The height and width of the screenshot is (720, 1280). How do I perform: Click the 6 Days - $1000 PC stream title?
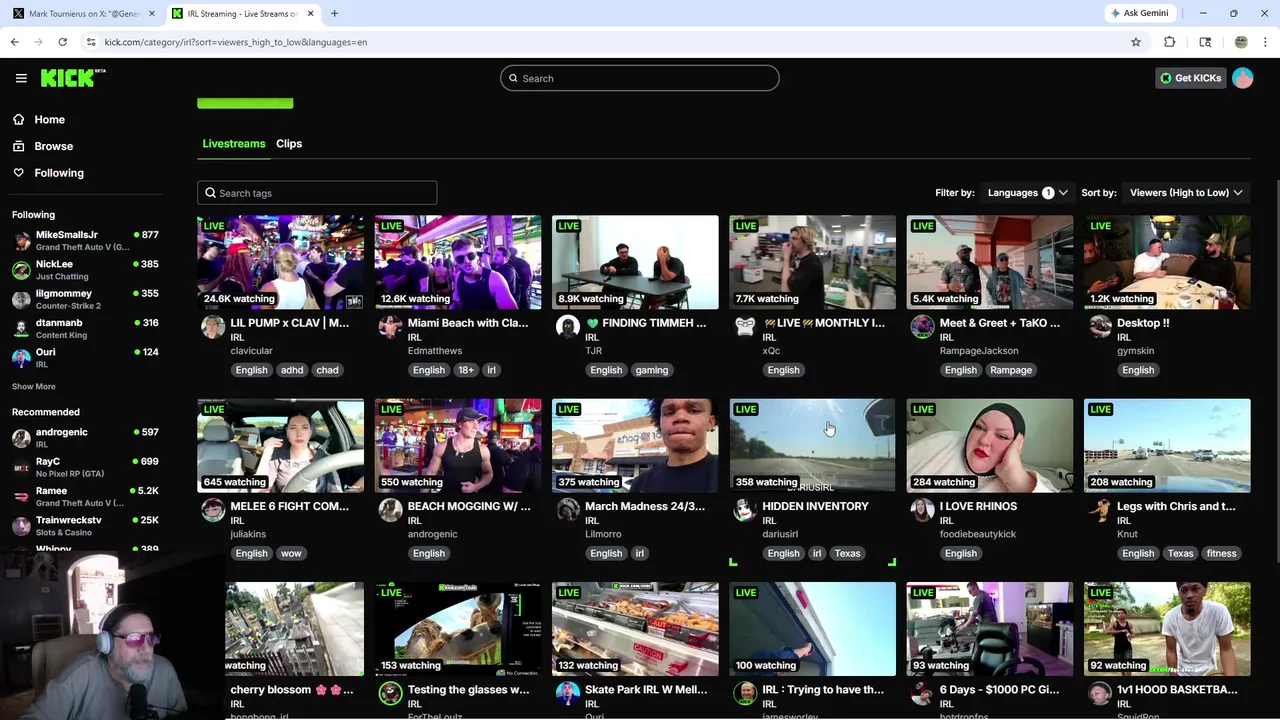tap(999, 689)
